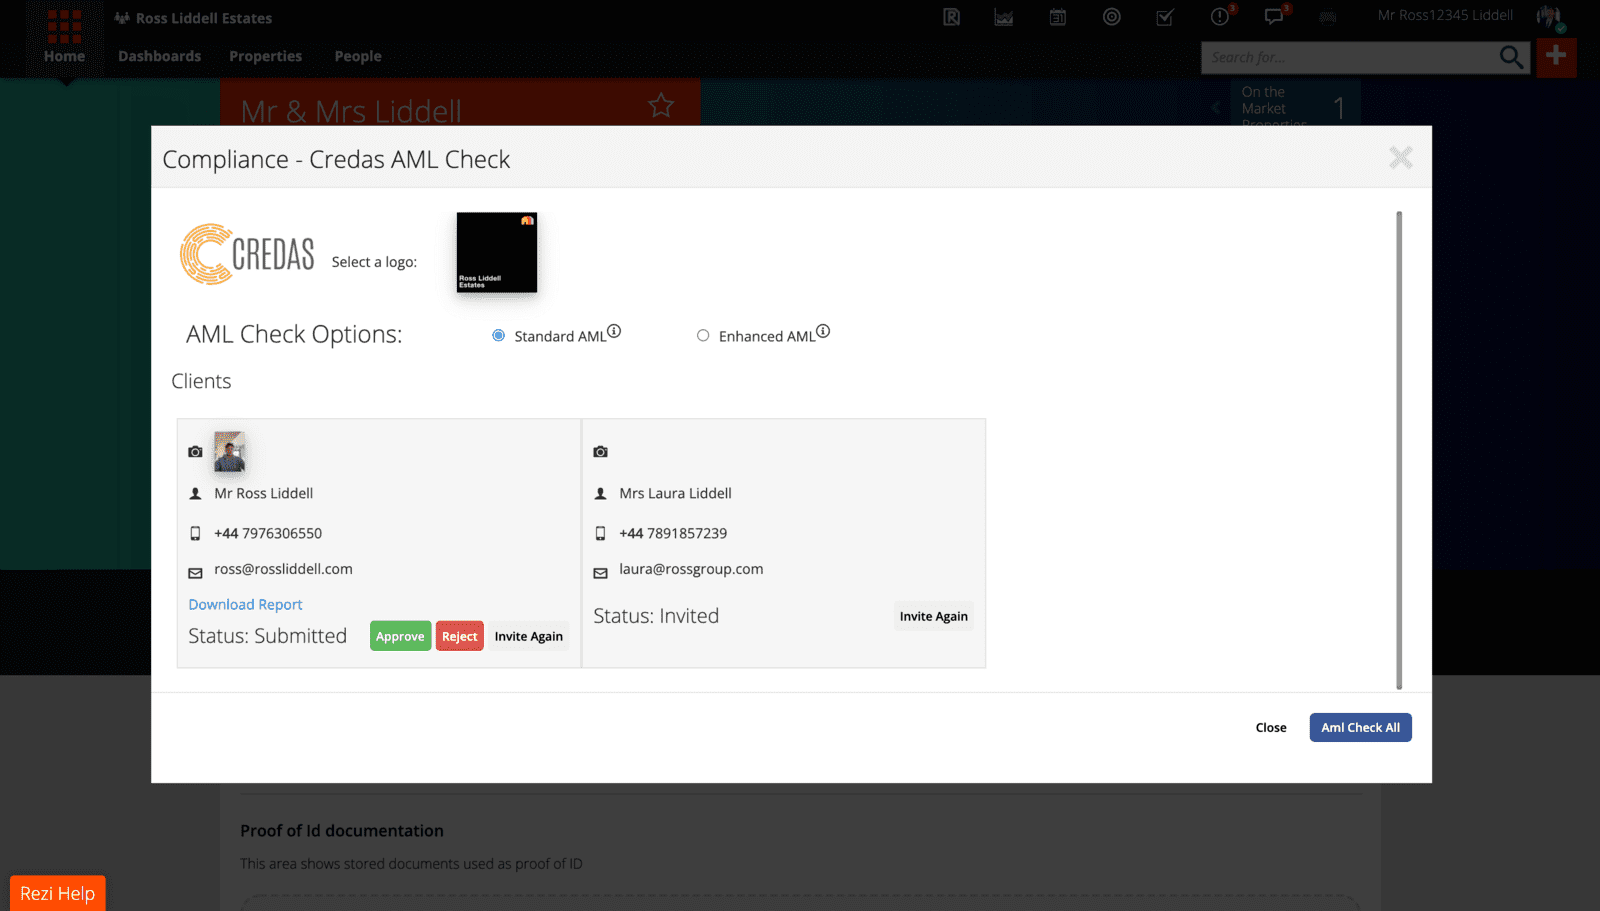
Task: Click person icon beside Mr Ross Liddell
Action: 195,493
